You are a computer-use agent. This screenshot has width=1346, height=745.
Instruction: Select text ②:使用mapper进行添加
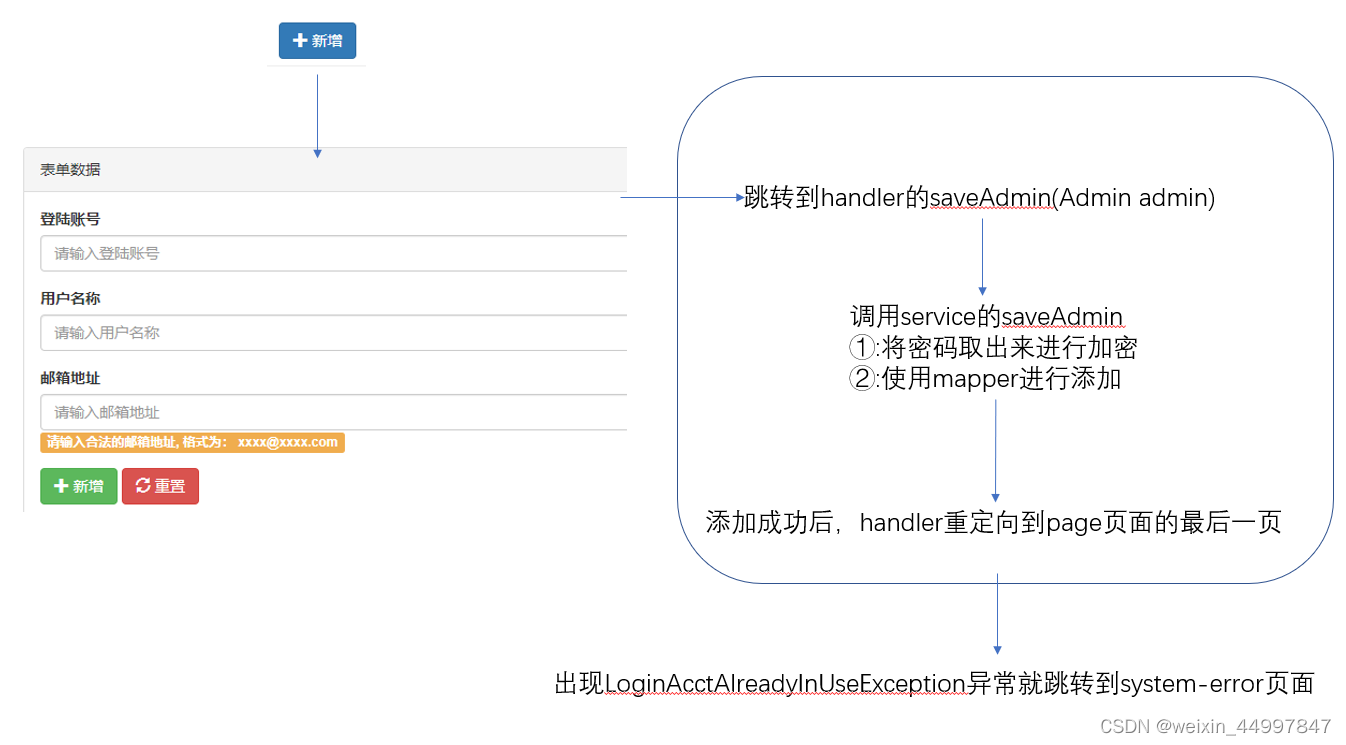point(985,379)
